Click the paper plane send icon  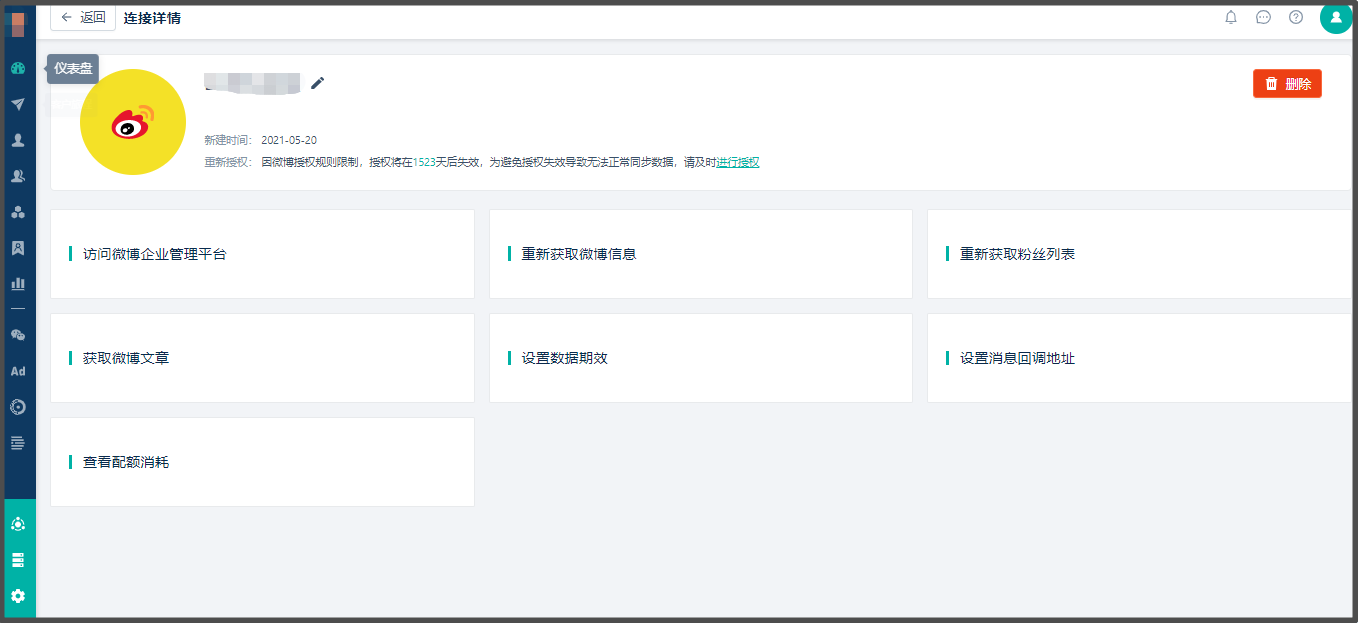coord(18,104)
